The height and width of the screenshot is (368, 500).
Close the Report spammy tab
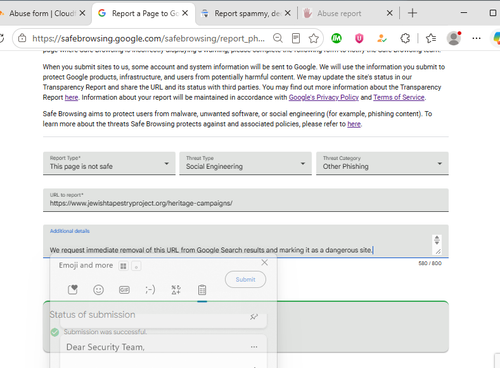pos(288,13)
